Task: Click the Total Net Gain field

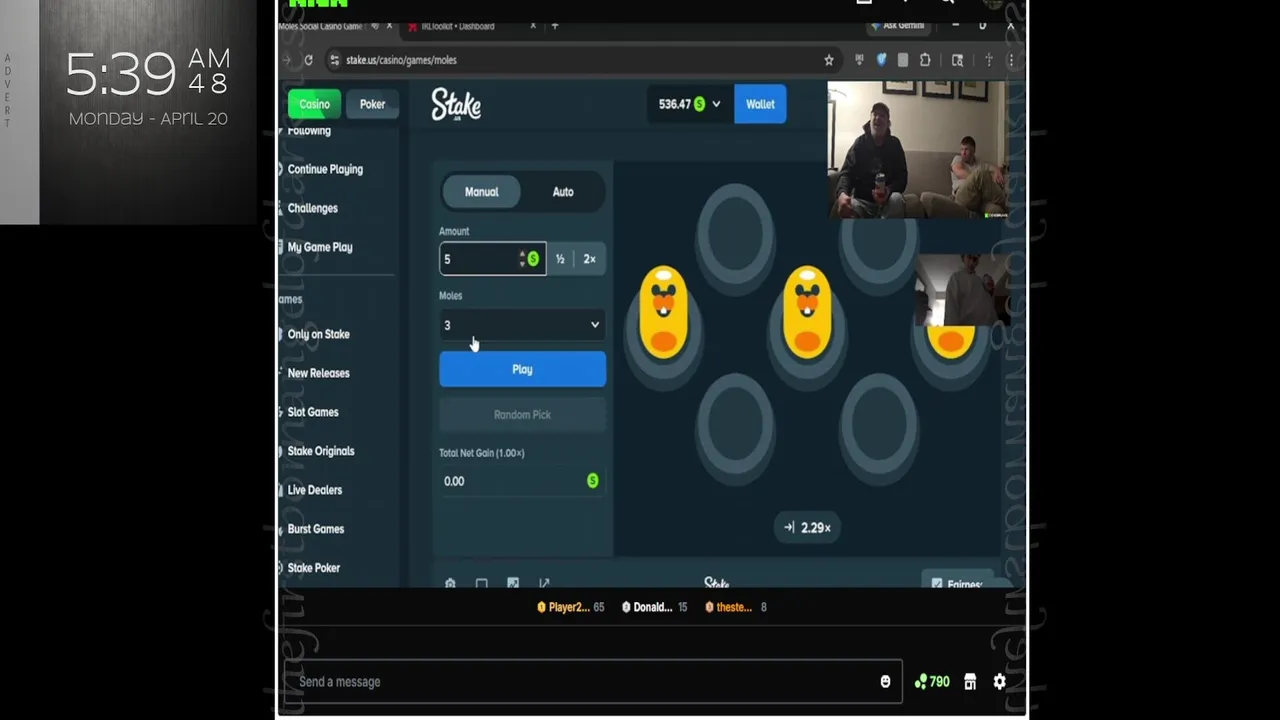Action: (x=522, y=481)
